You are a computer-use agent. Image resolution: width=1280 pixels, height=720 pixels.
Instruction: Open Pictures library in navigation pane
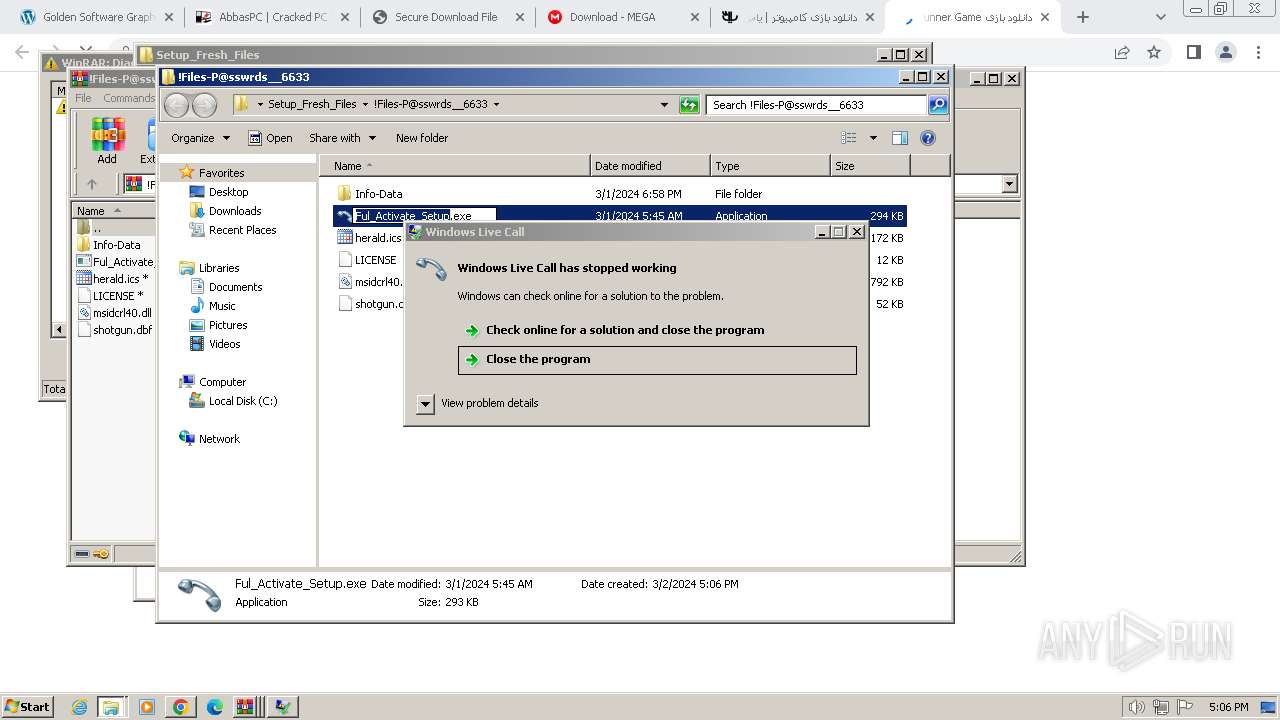tap(228, 325)
